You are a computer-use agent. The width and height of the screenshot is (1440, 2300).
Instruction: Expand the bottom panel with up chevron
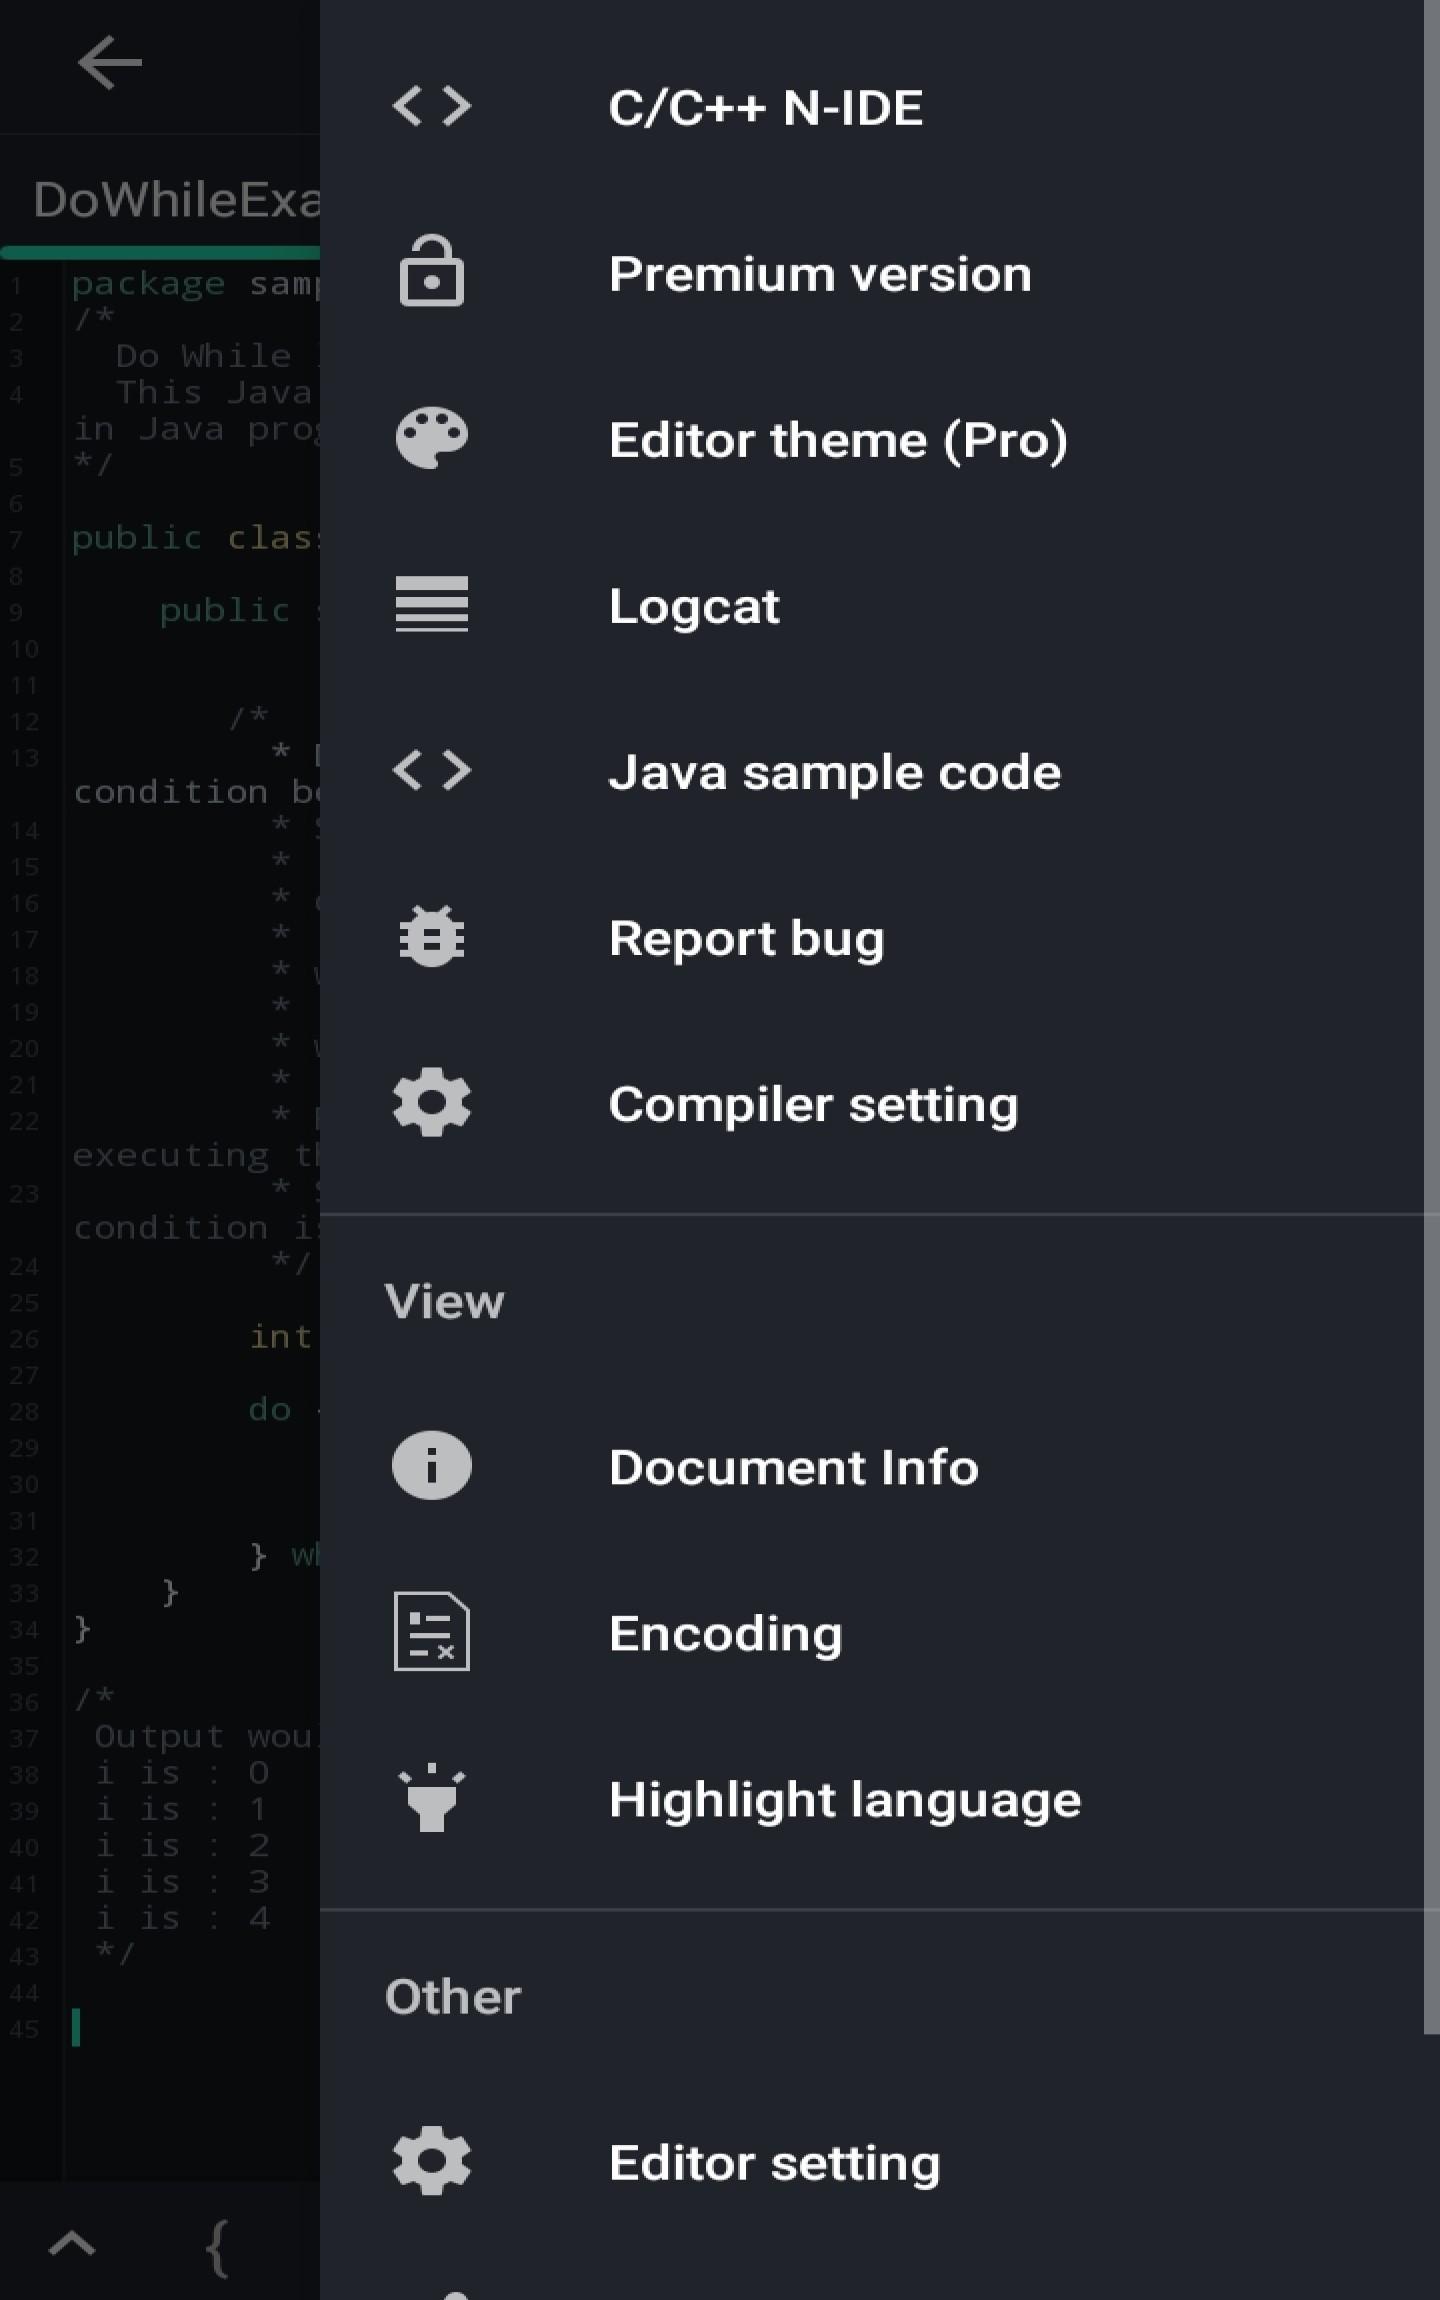[72, 2244]
